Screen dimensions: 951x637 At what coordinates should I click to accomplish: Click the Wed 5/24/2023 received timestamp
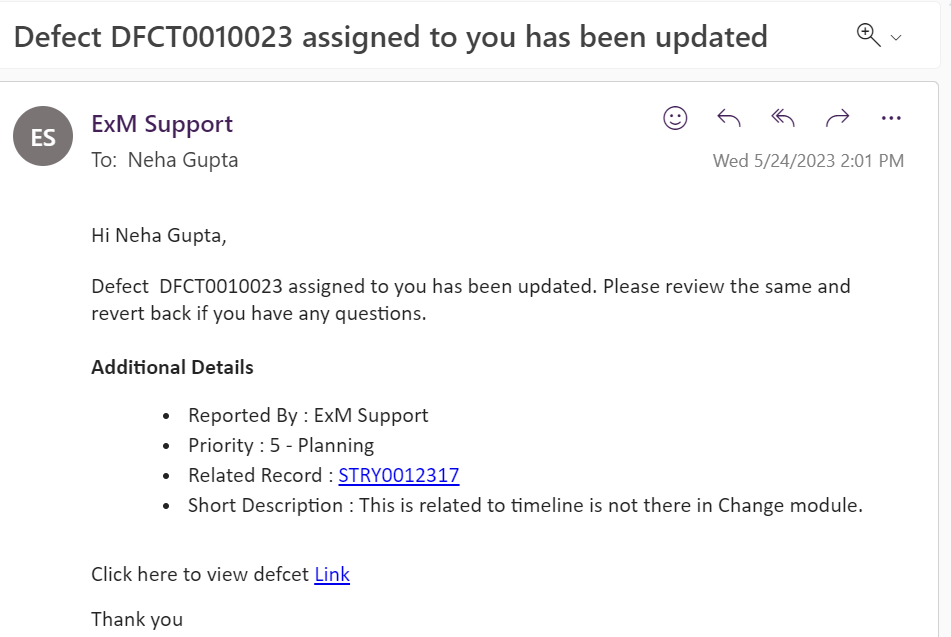point(808,160)
